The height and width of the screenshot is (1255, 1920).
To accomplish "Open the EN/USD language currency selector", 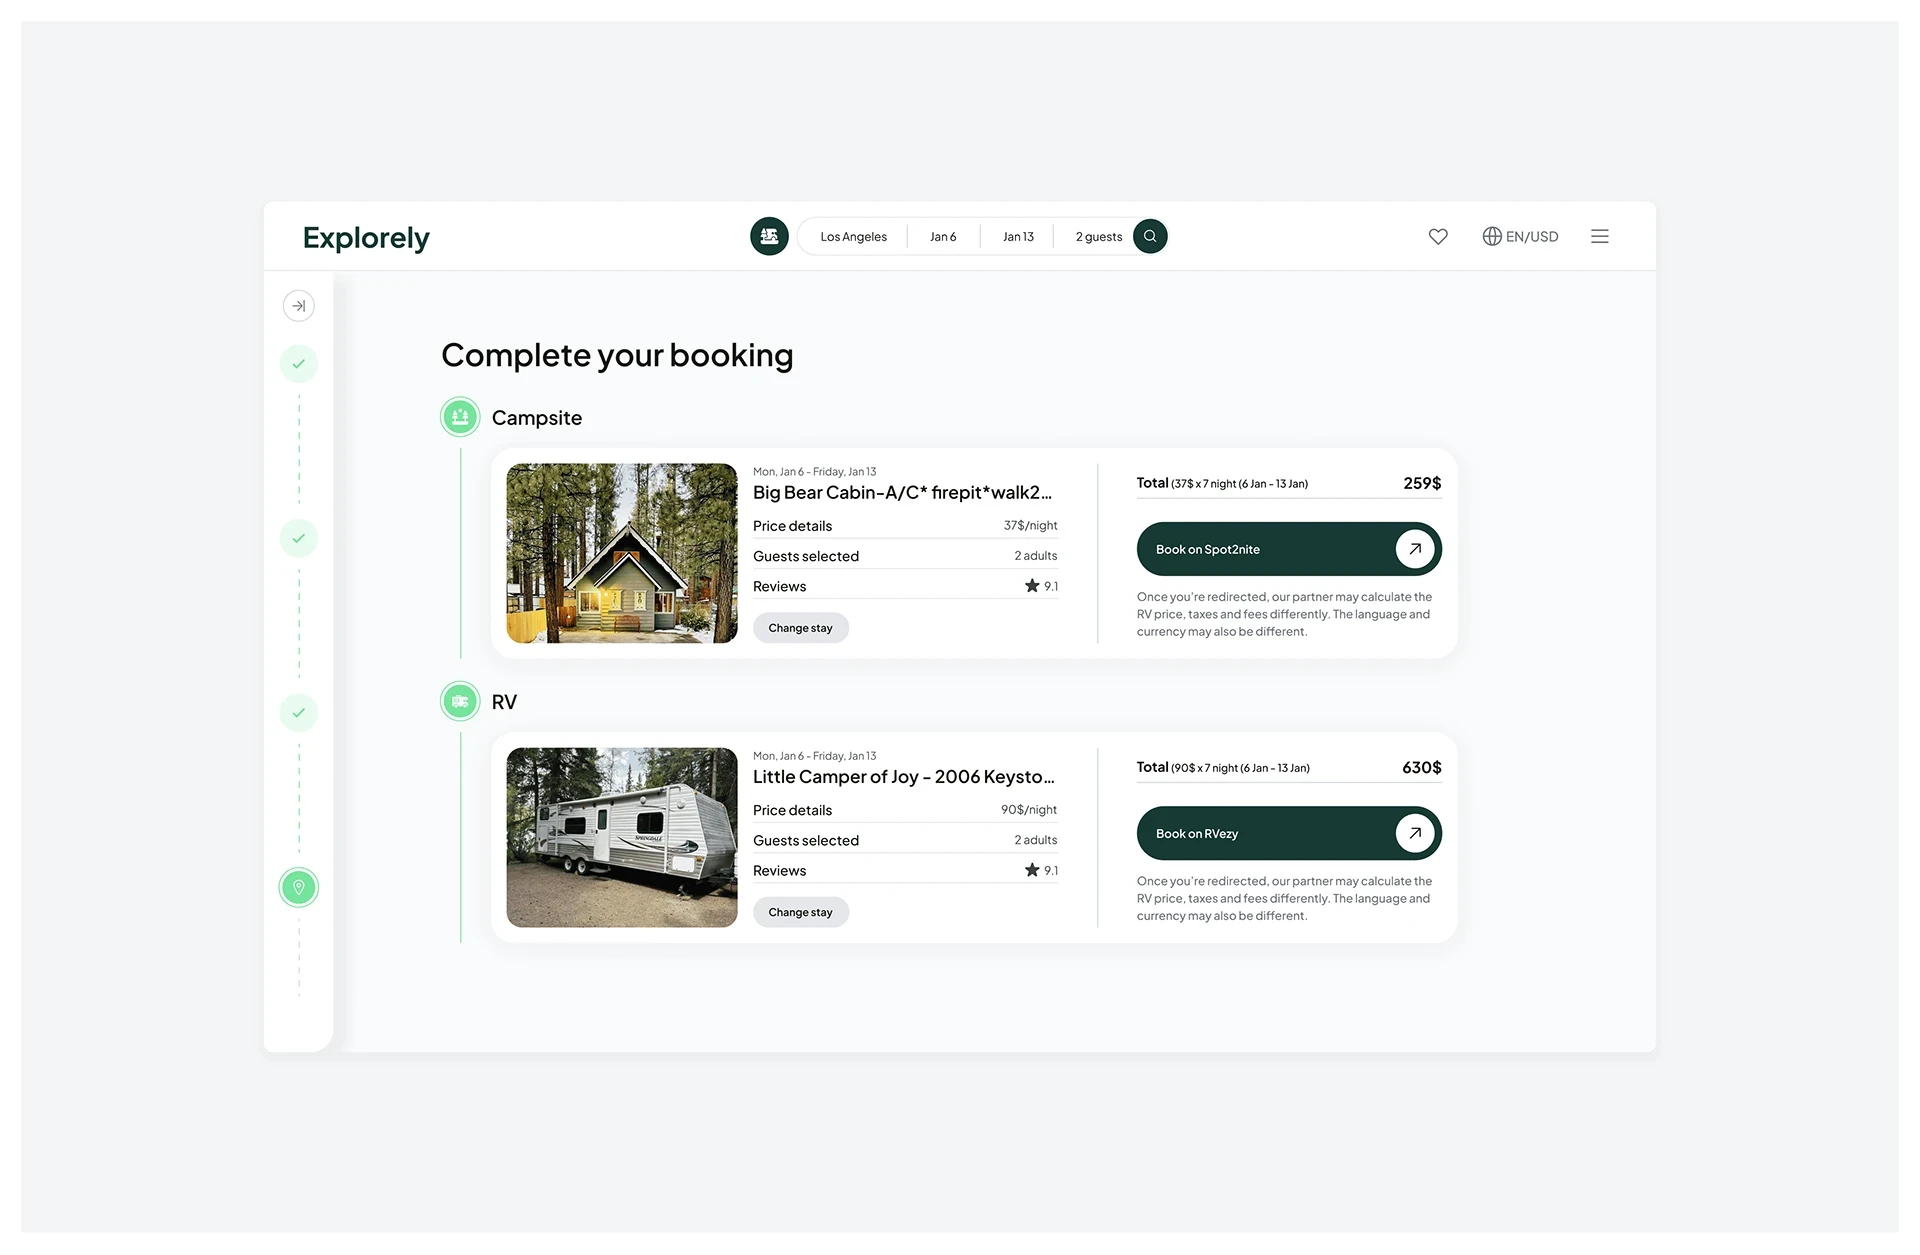I will [1520, 236].
